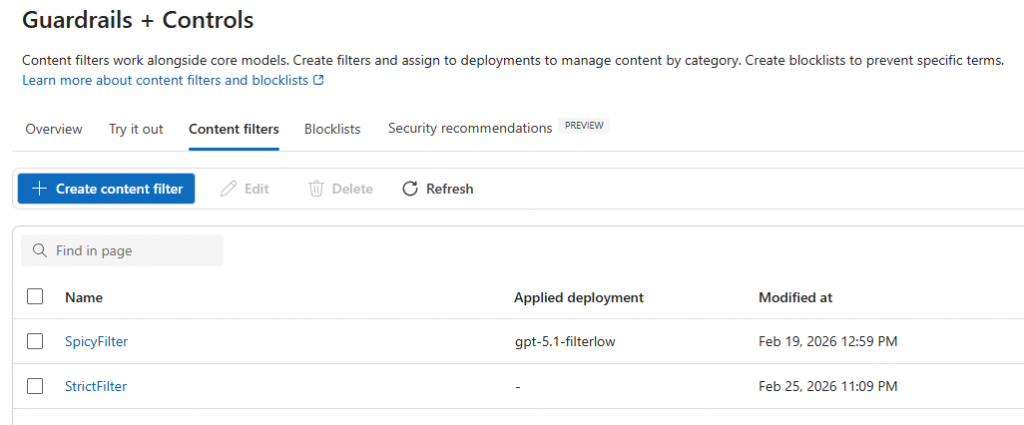Viewport: 1024px width, 425px height.
Task: Sort by the Modified at column header
Action: (x=795, y=298)
